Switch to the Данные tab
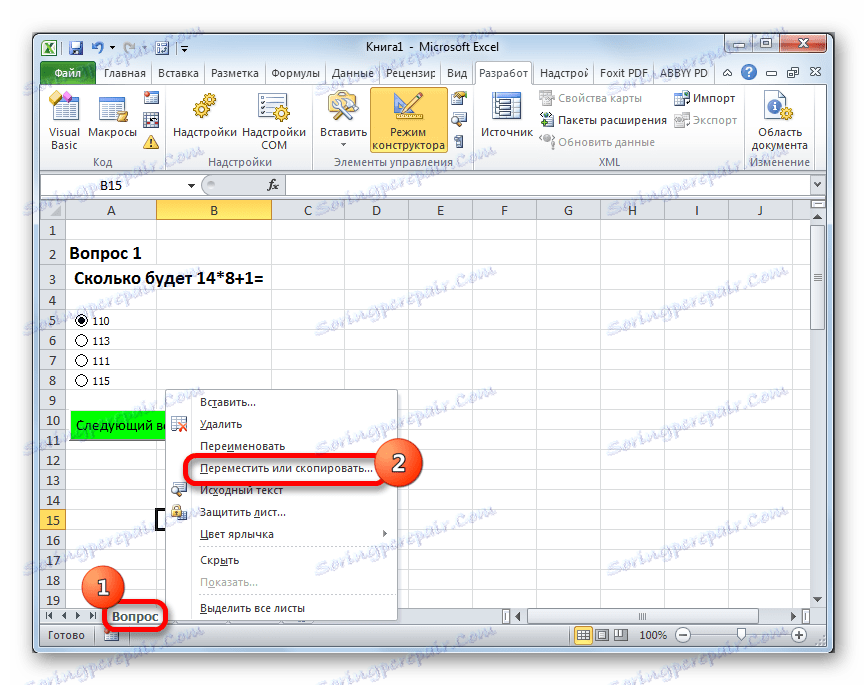Viewport: 867px width, 685px height. tap(353, 73)
